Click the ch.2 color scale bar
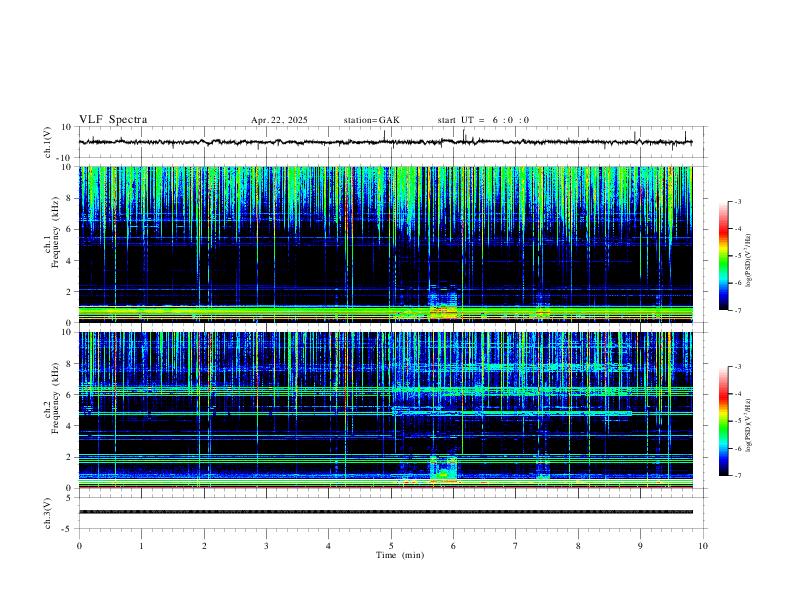 click(723, 421)
